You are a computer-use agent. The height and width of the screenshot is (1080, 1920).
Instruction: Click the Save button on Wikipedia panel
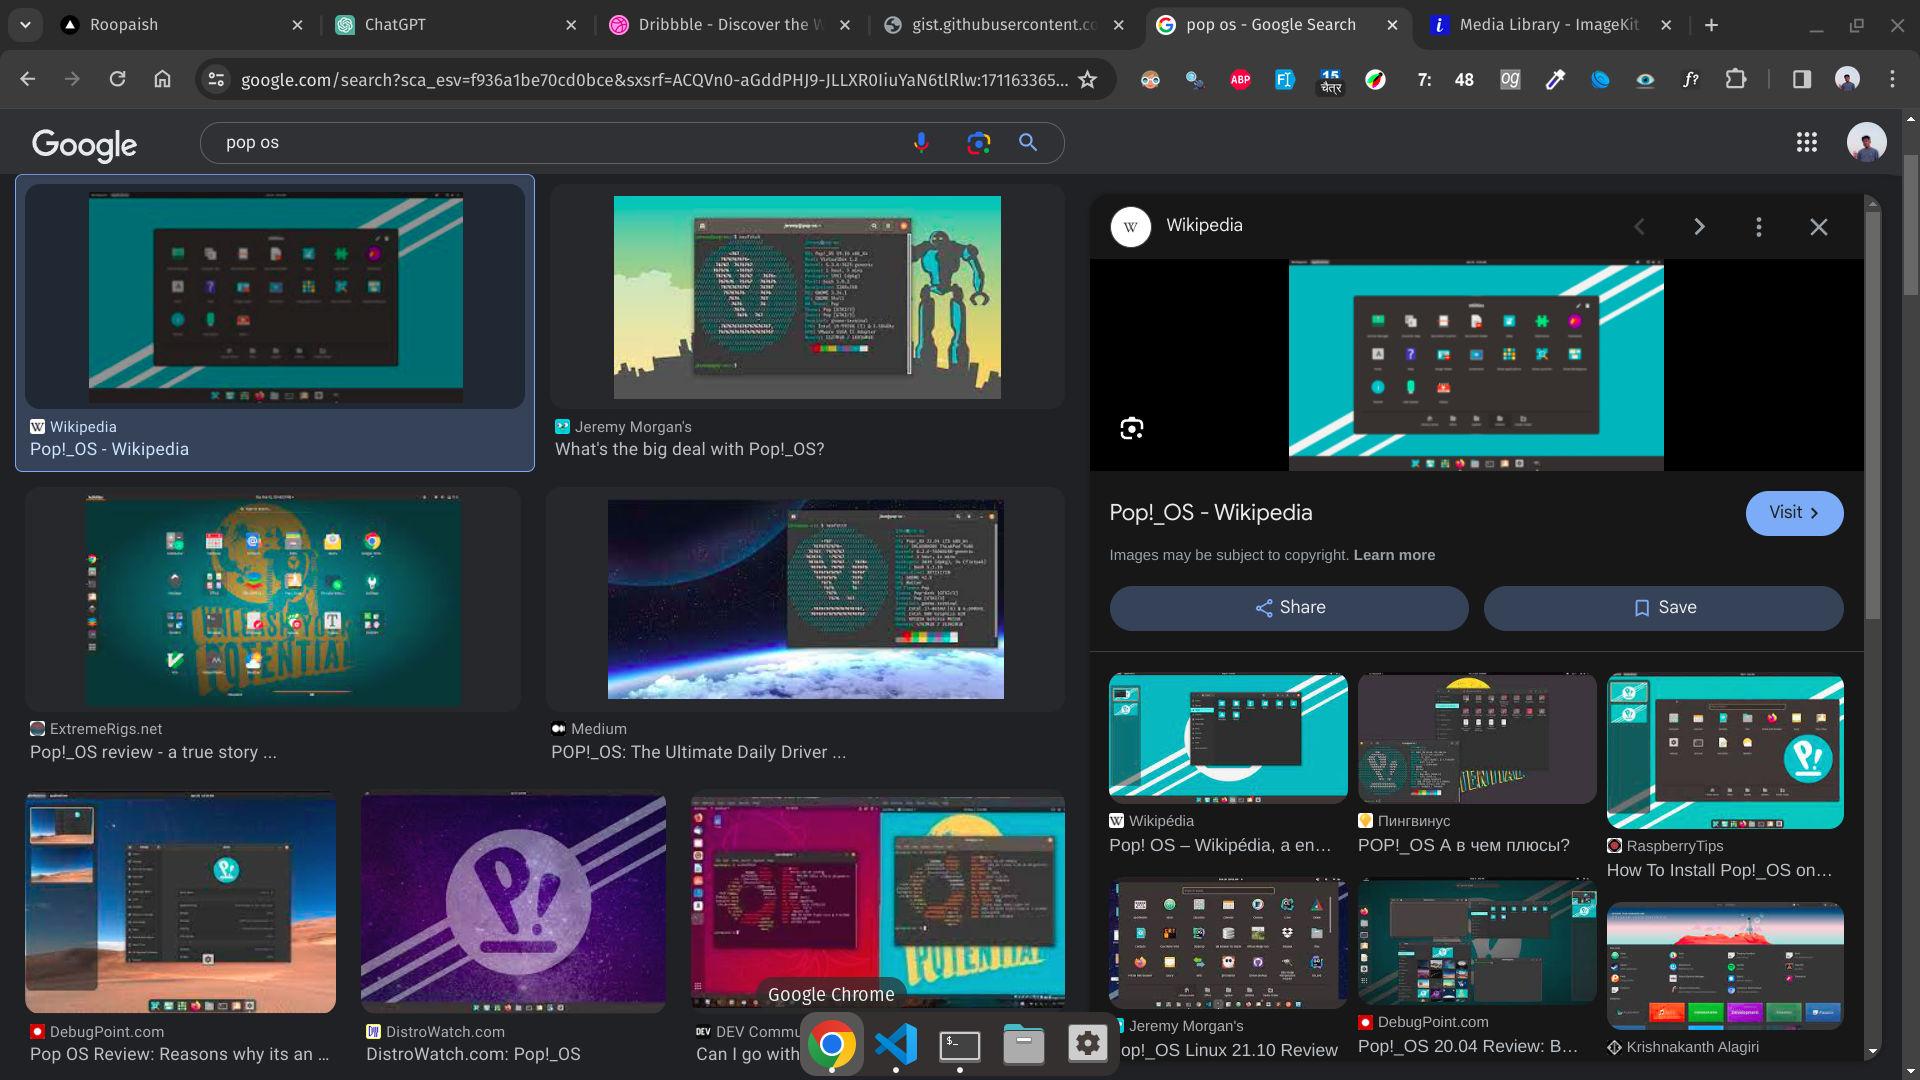point(1663,607)
